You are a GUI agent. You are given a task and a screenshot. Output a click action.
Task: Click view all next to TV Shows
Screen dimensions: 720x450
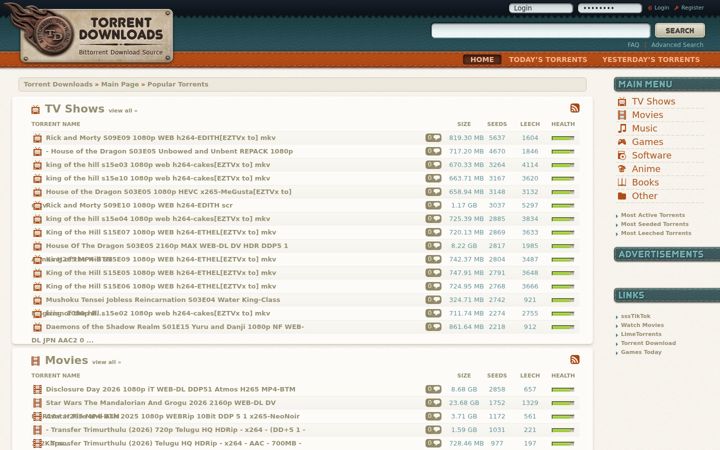pos(123,111)
